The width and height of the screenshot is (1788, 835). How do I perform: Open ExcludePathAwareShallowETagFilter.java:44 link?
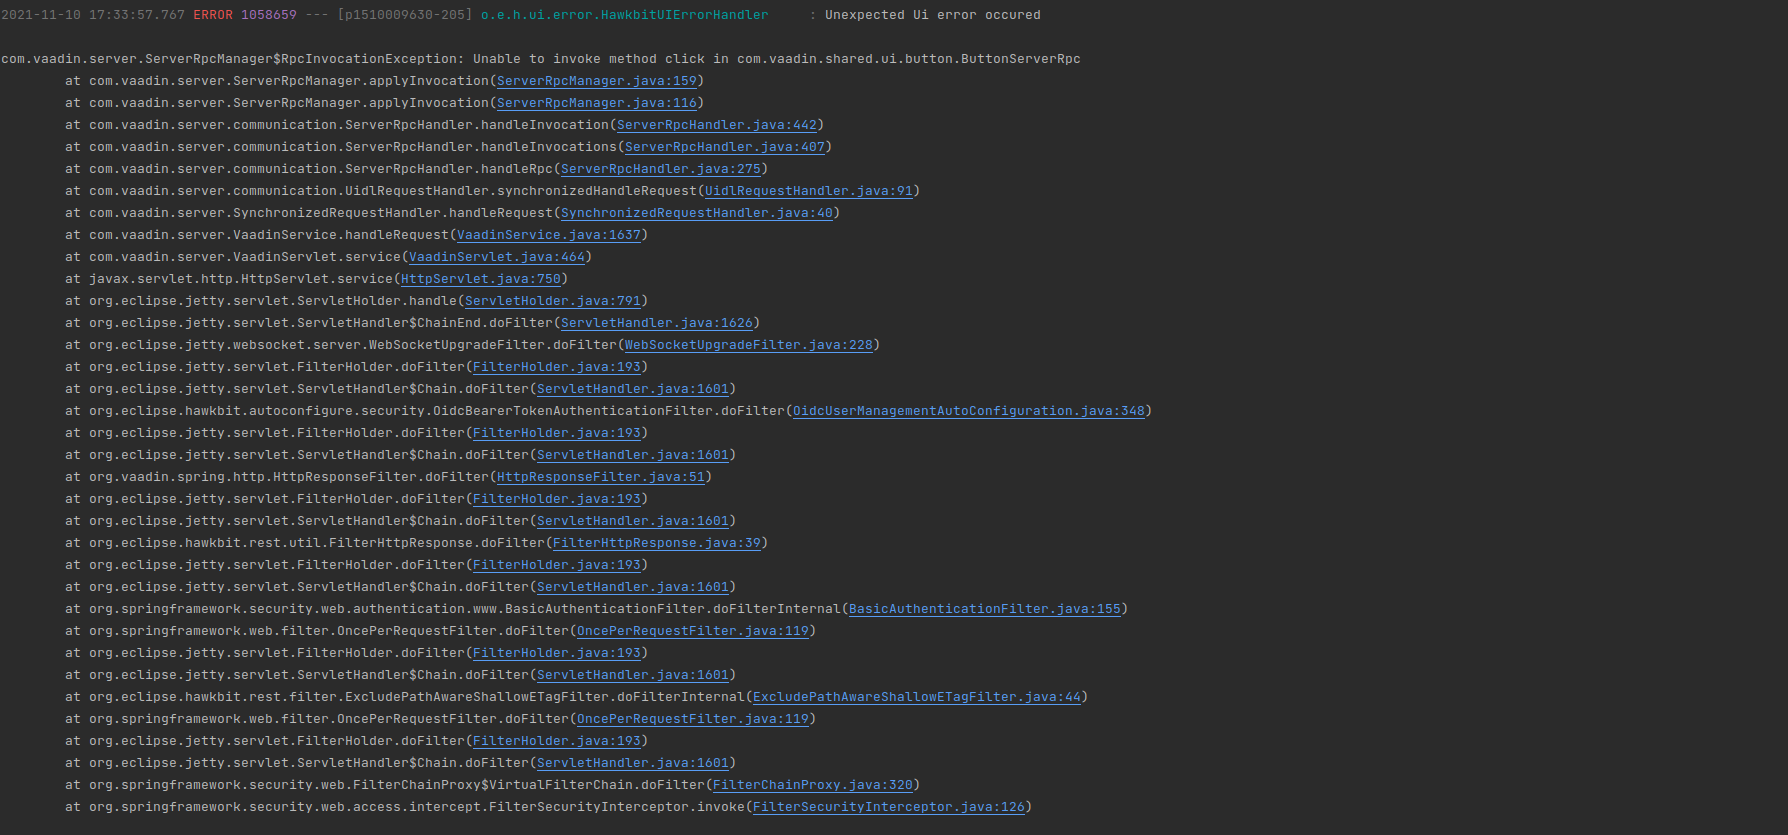click(917, 697)
